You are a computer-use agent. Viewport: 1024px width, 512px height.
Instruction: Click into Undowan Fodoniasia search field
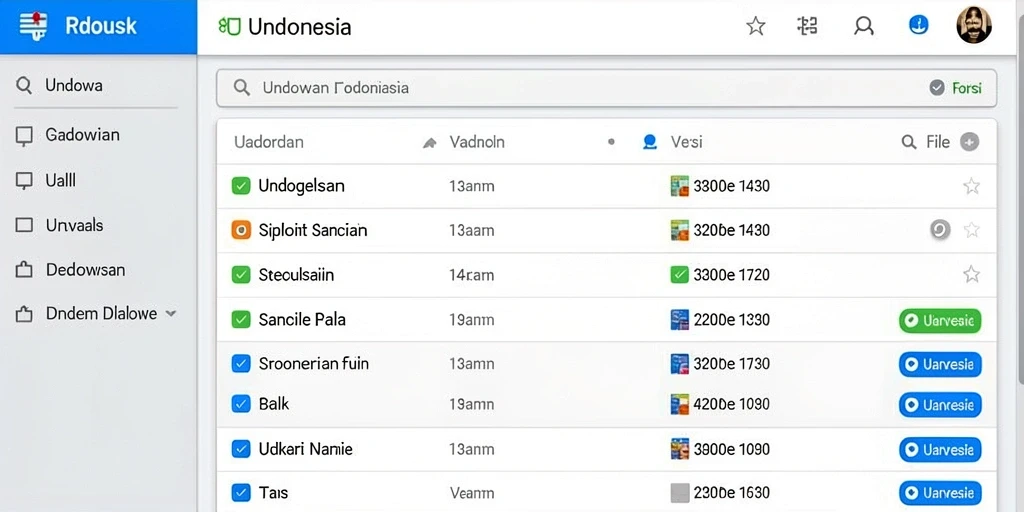tap(606, 88)
